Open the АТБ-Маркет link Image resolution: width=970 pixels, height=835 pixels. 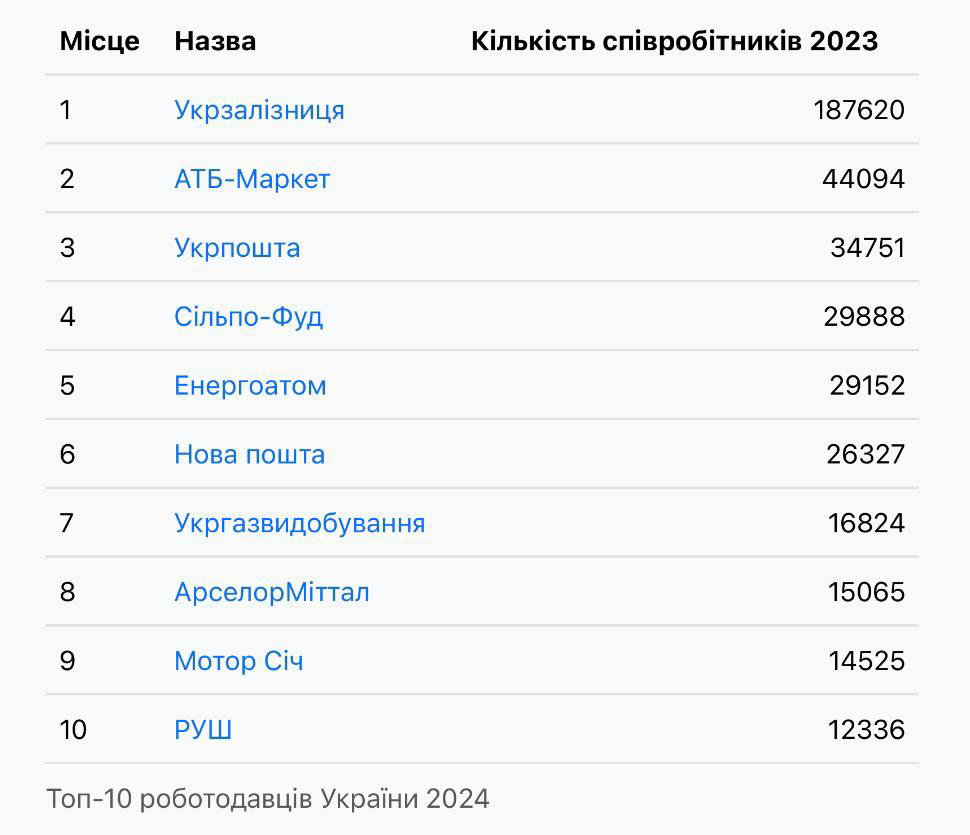pyautogui.click(x=252, y=179)
